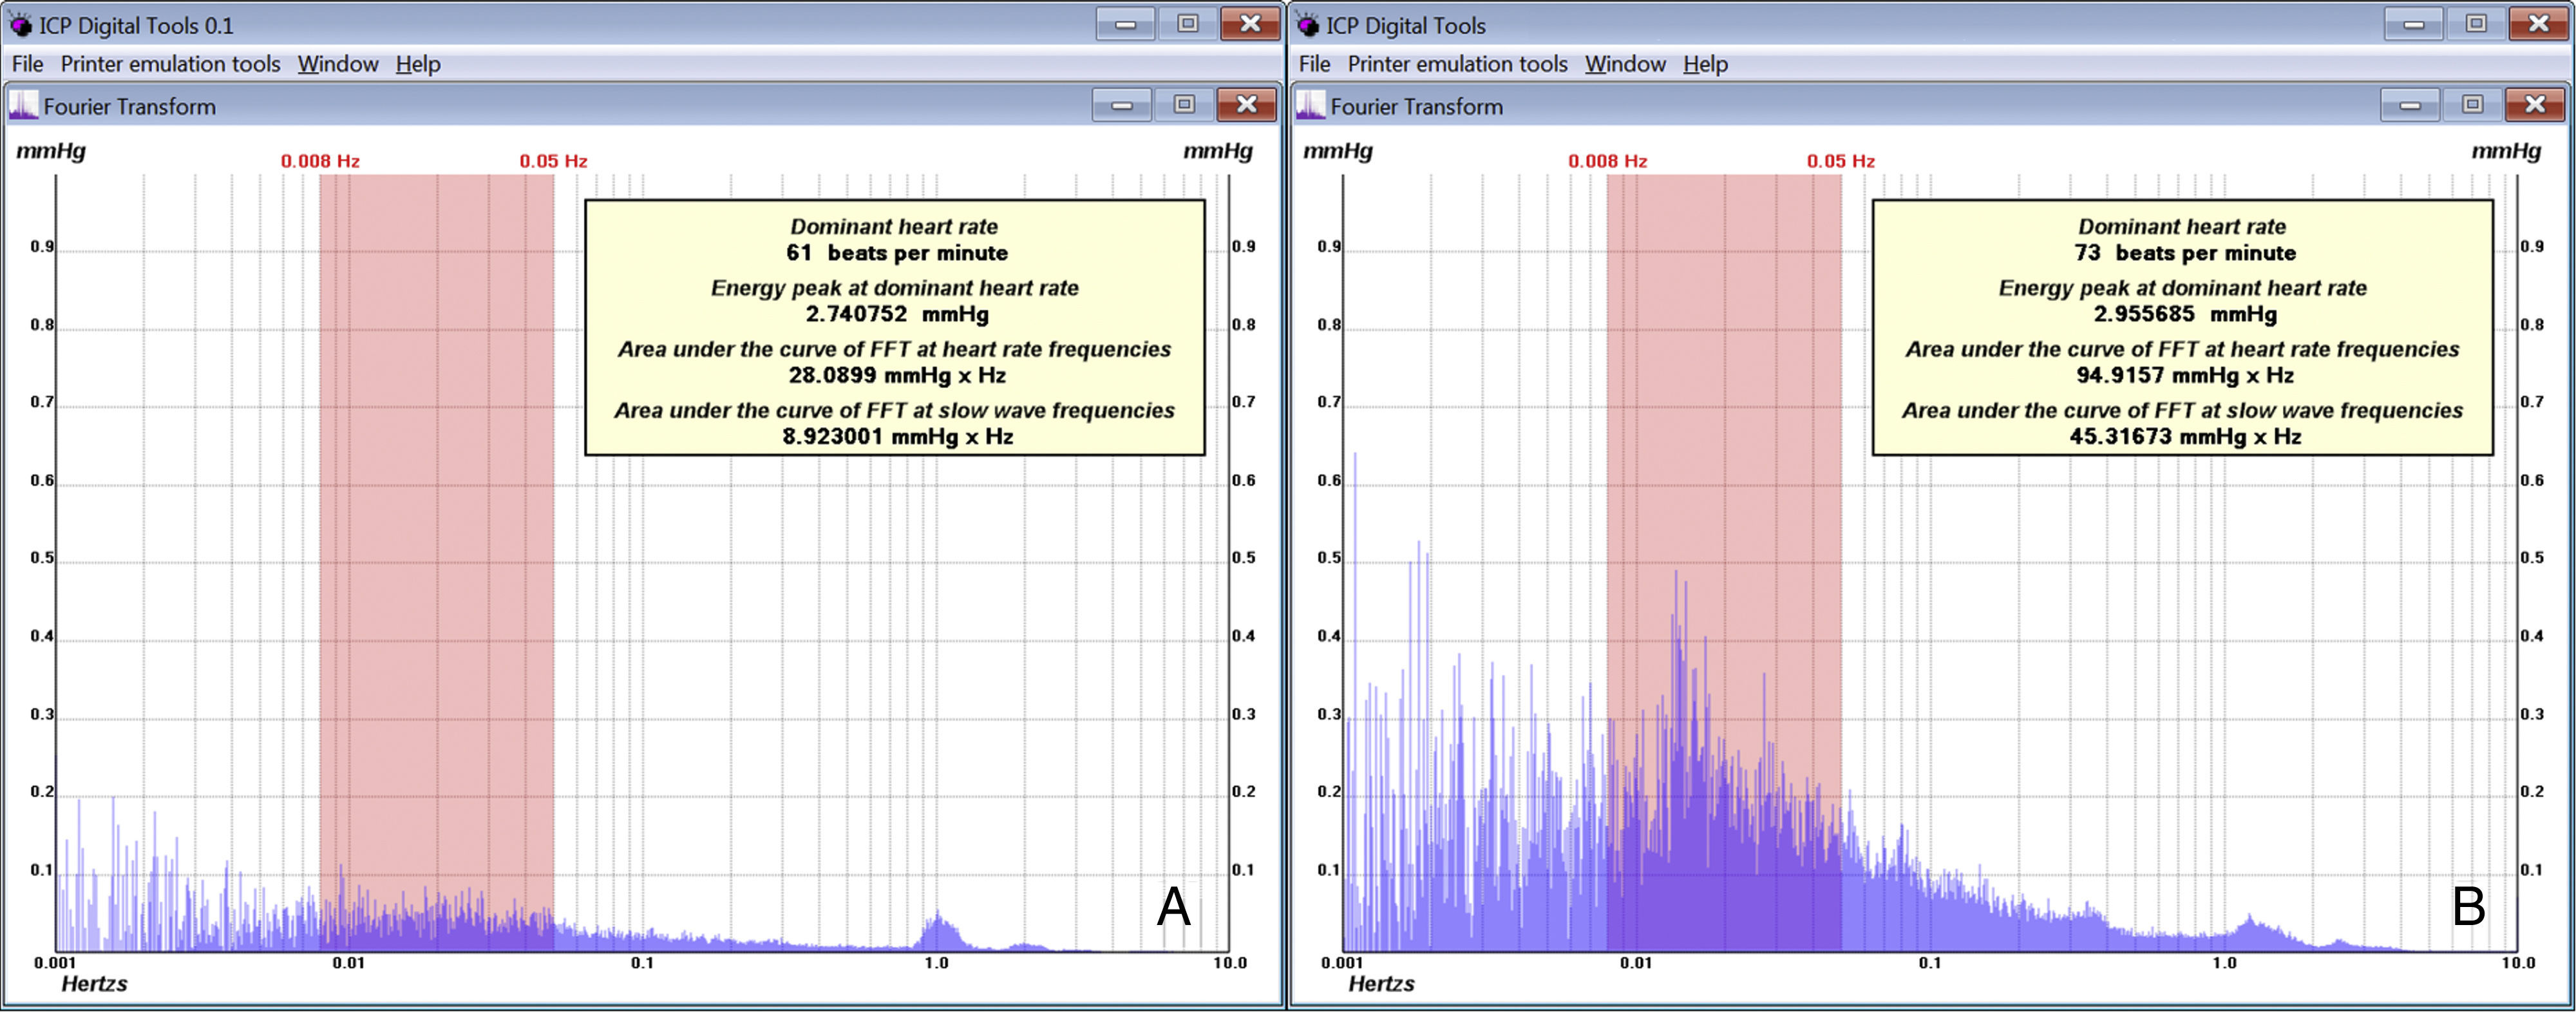Open File menu in right window

click(x=1314, y=64)
